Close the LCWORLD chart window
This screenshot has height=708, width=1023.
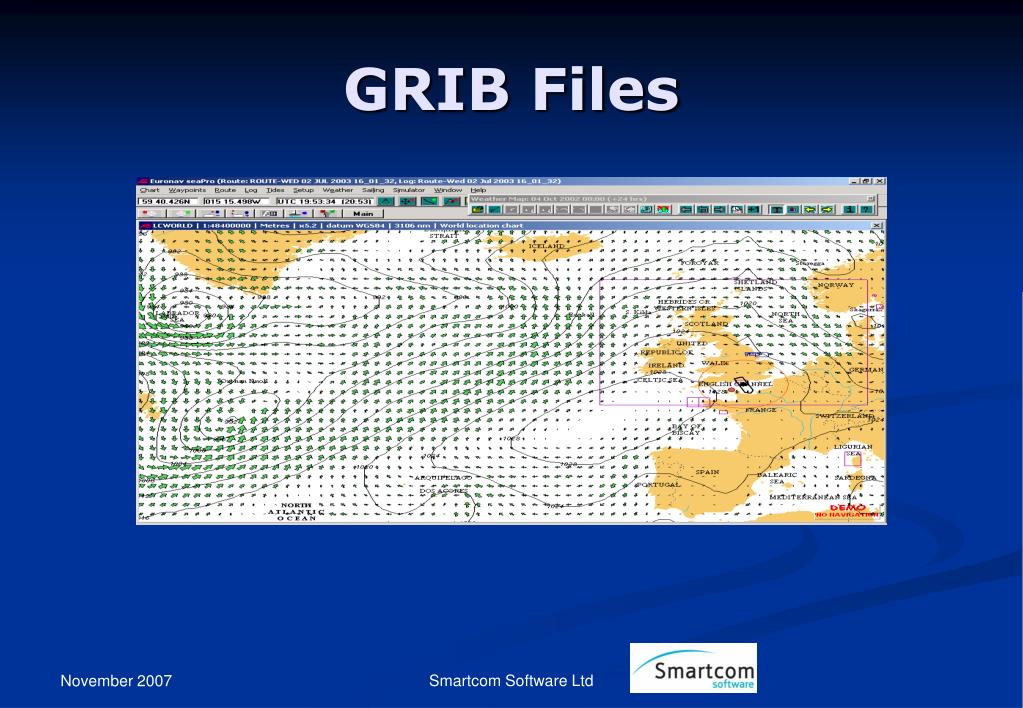876,225
